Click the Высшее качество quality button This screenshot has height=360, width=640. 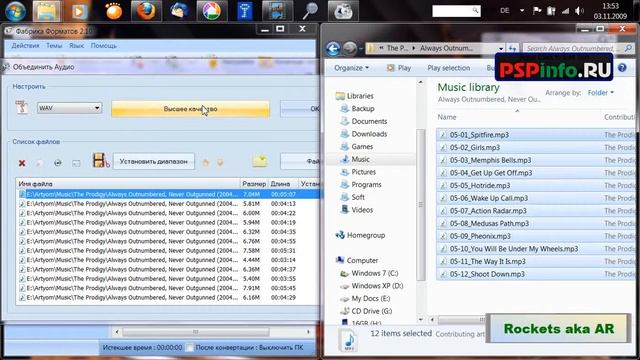pyautogui.click(x=191, y=109)
